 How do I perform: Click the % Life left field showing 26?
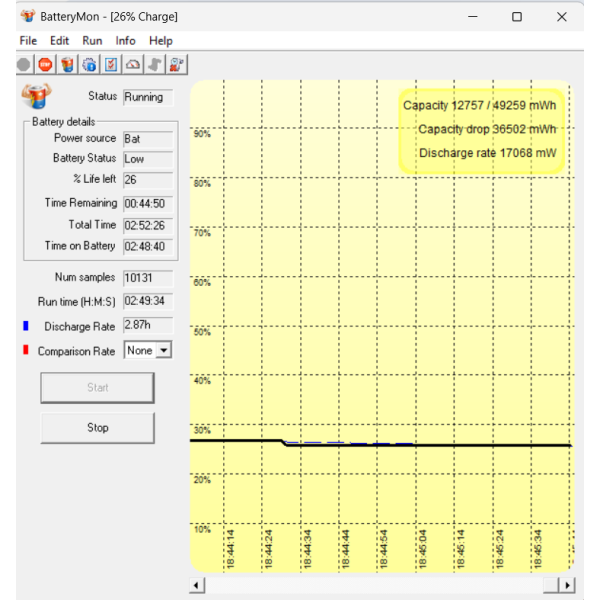tap(148, 180)
